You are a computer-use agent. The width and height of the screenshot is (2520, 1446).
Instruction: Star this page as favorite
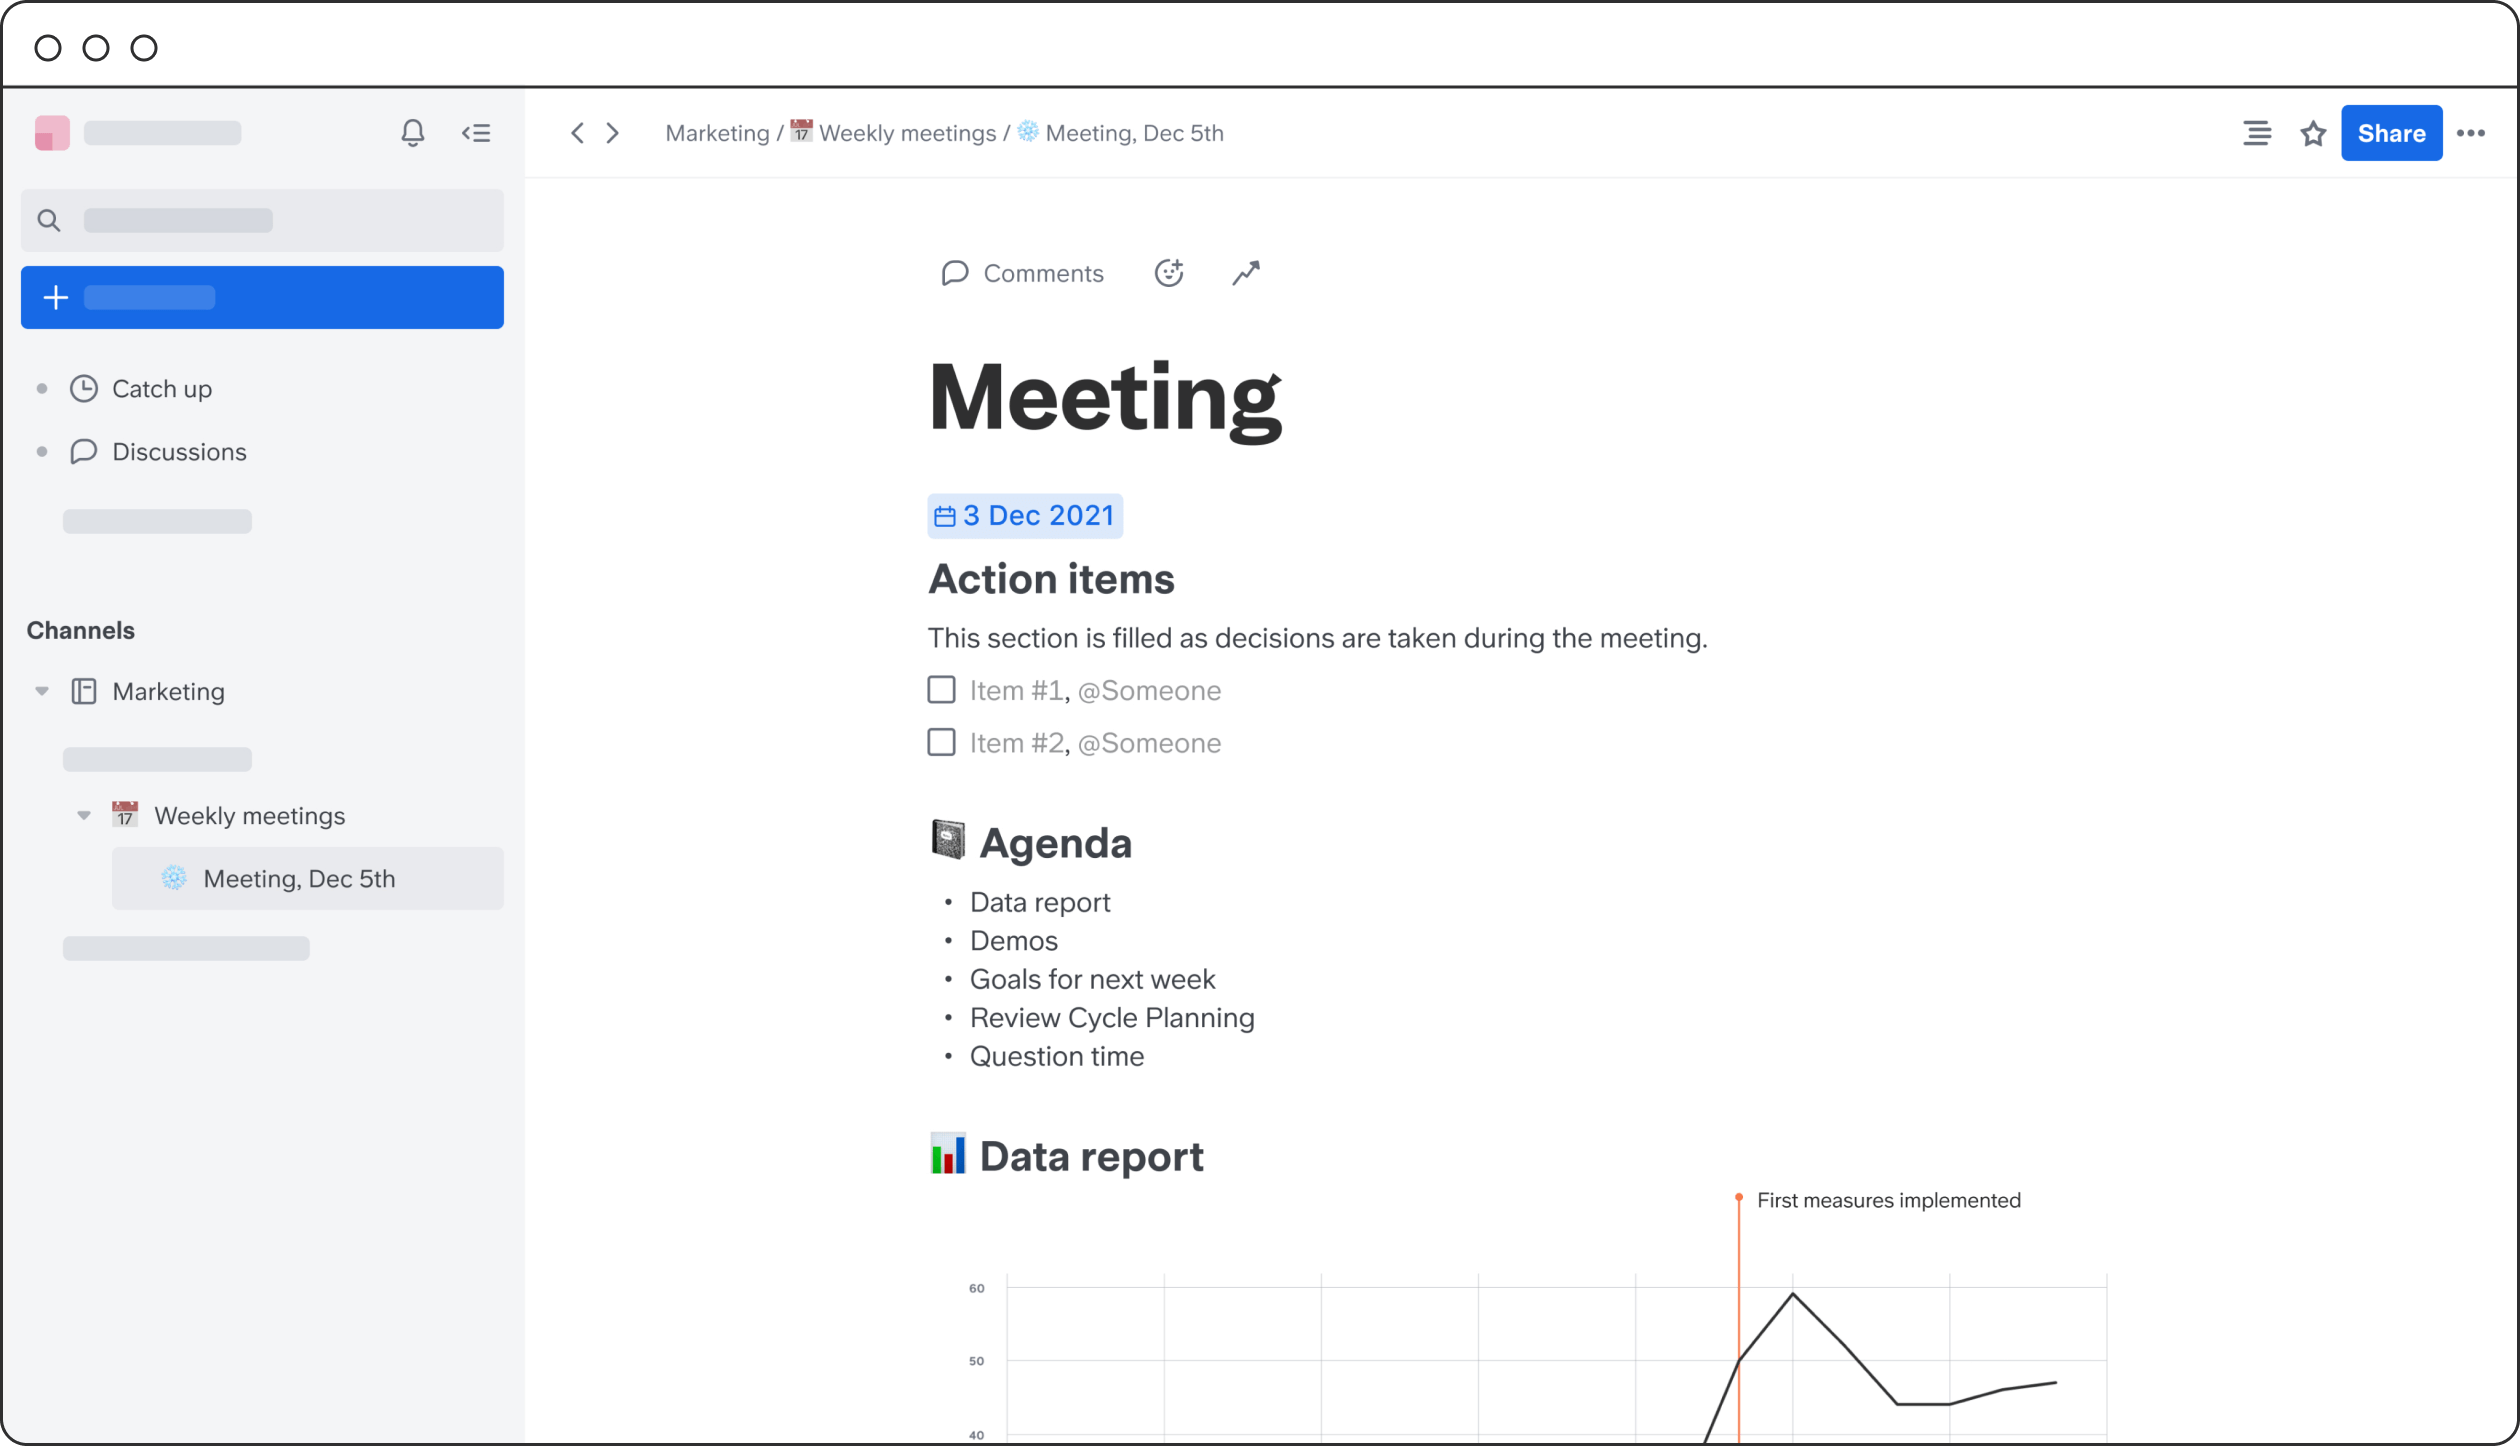point(2312,133)
